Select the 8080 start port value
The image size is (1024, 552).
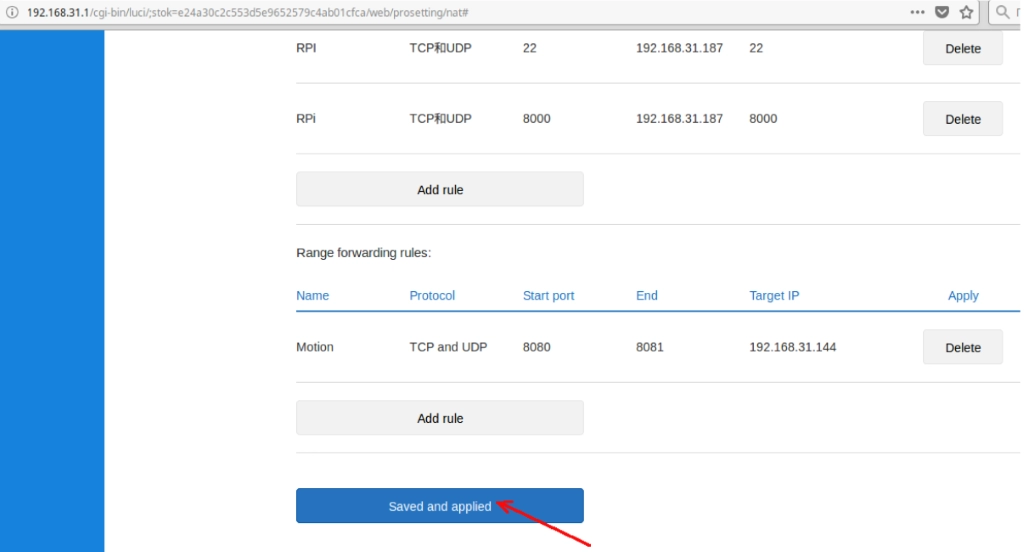(x=536, y=347)
